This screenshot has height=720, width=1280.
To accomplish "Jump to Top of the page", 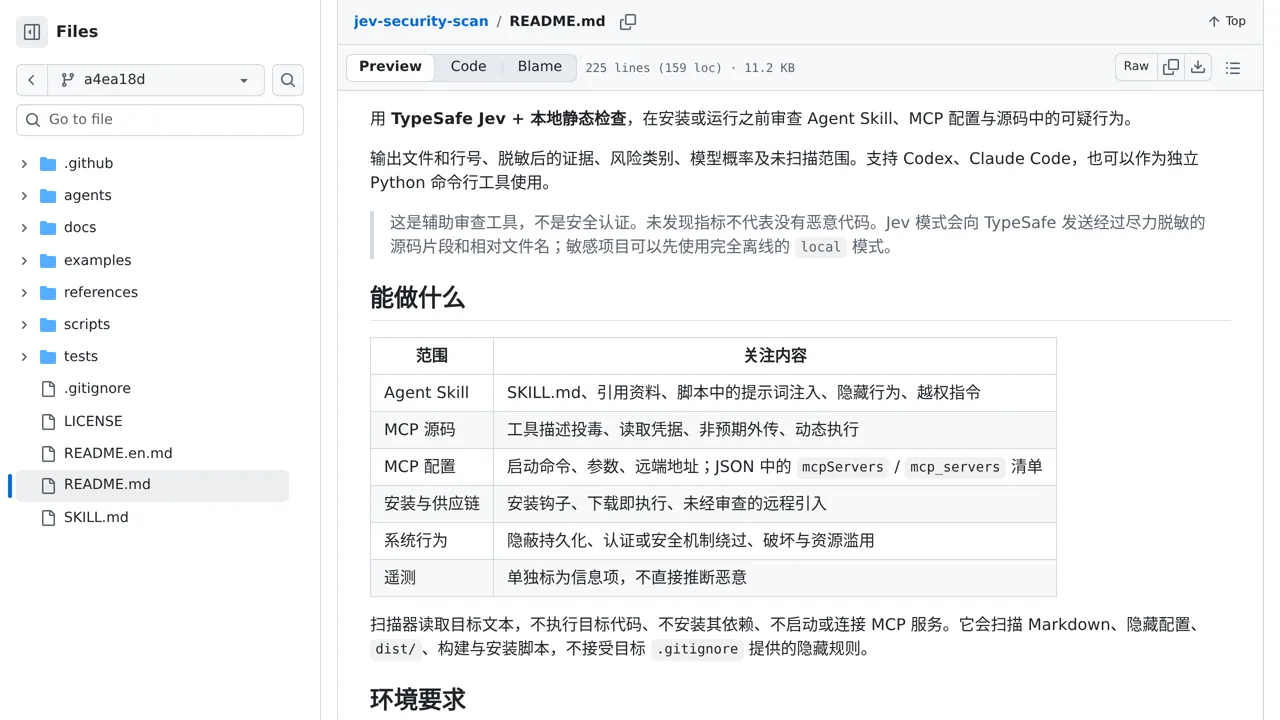I will [x=1226, y=21].
